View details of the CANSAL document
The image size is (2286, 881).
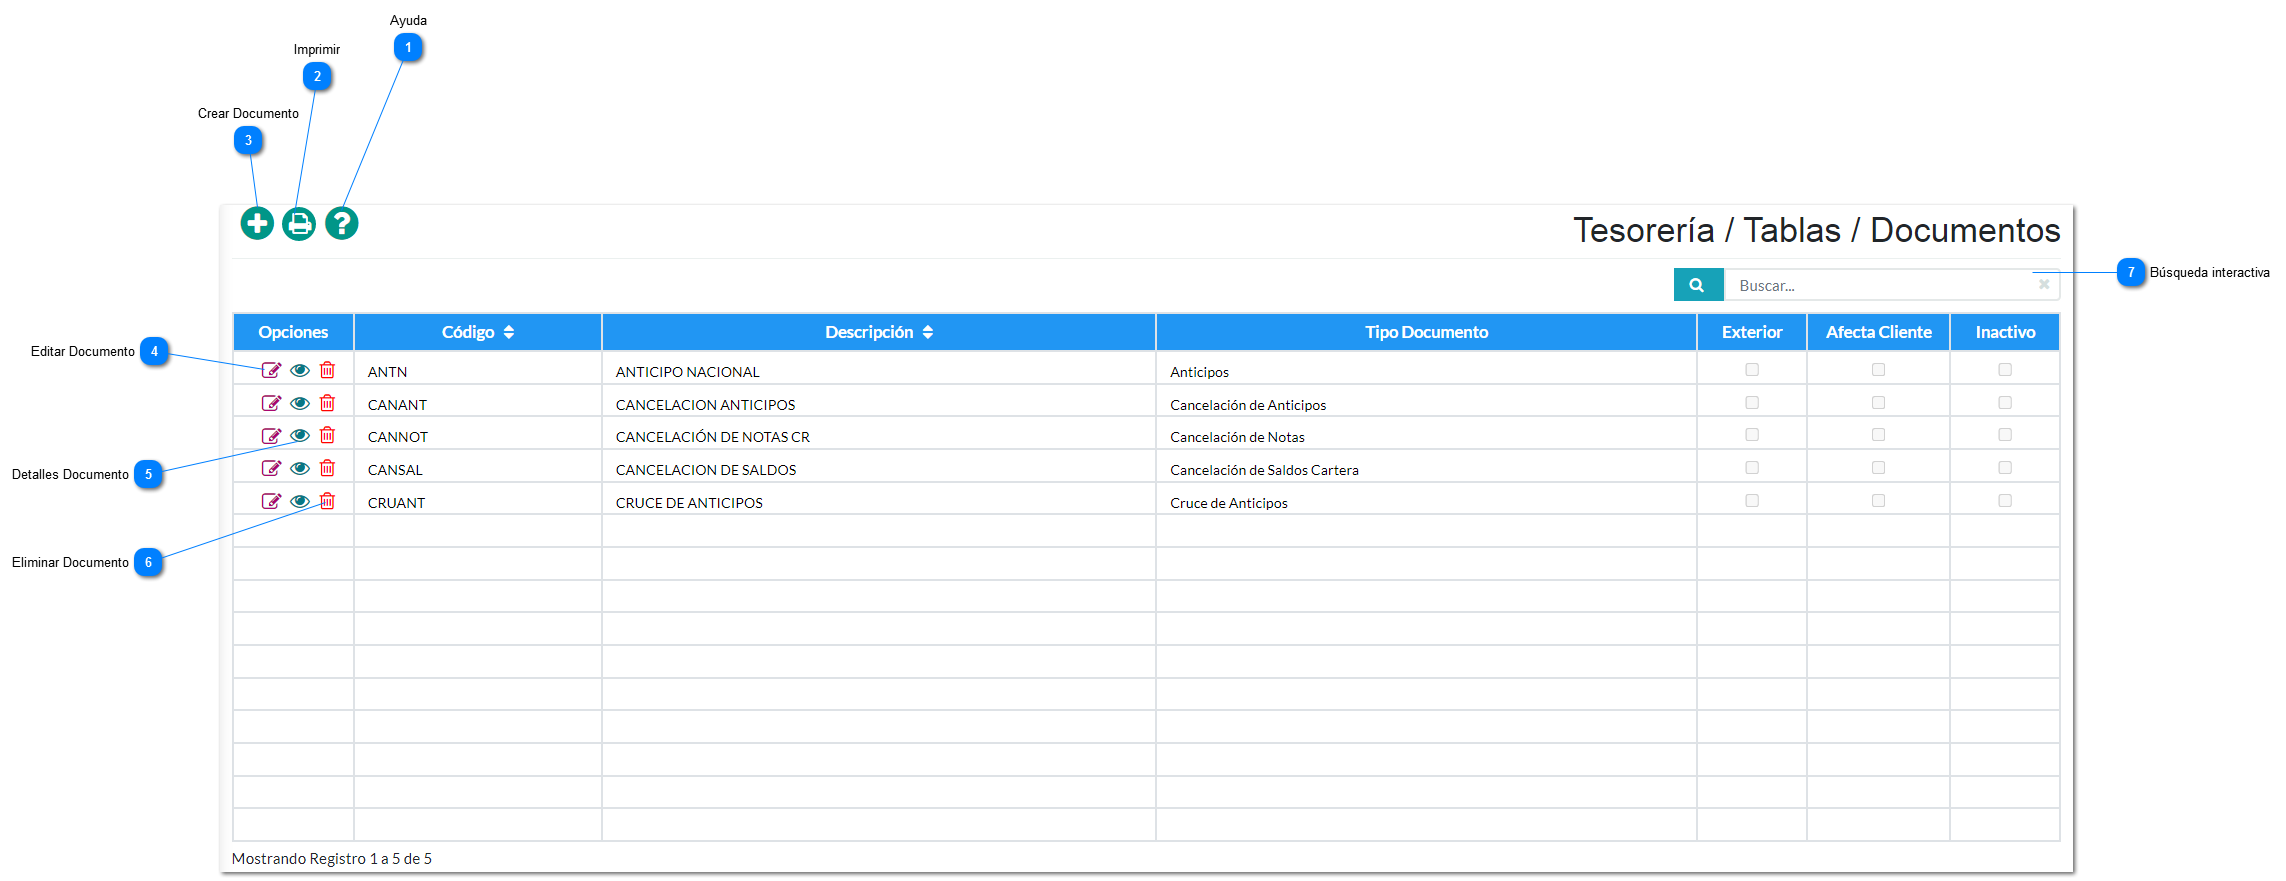(300, 468)
